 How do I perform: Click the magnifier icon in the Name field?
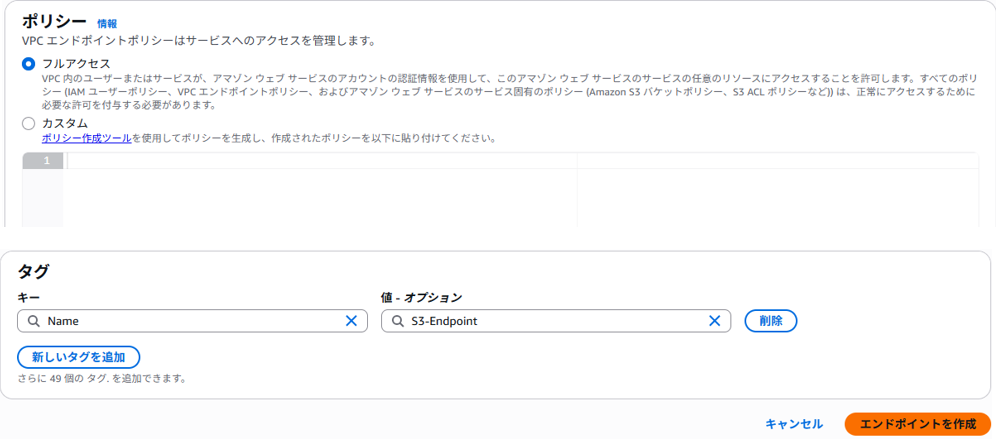click(x=34, y=322)
